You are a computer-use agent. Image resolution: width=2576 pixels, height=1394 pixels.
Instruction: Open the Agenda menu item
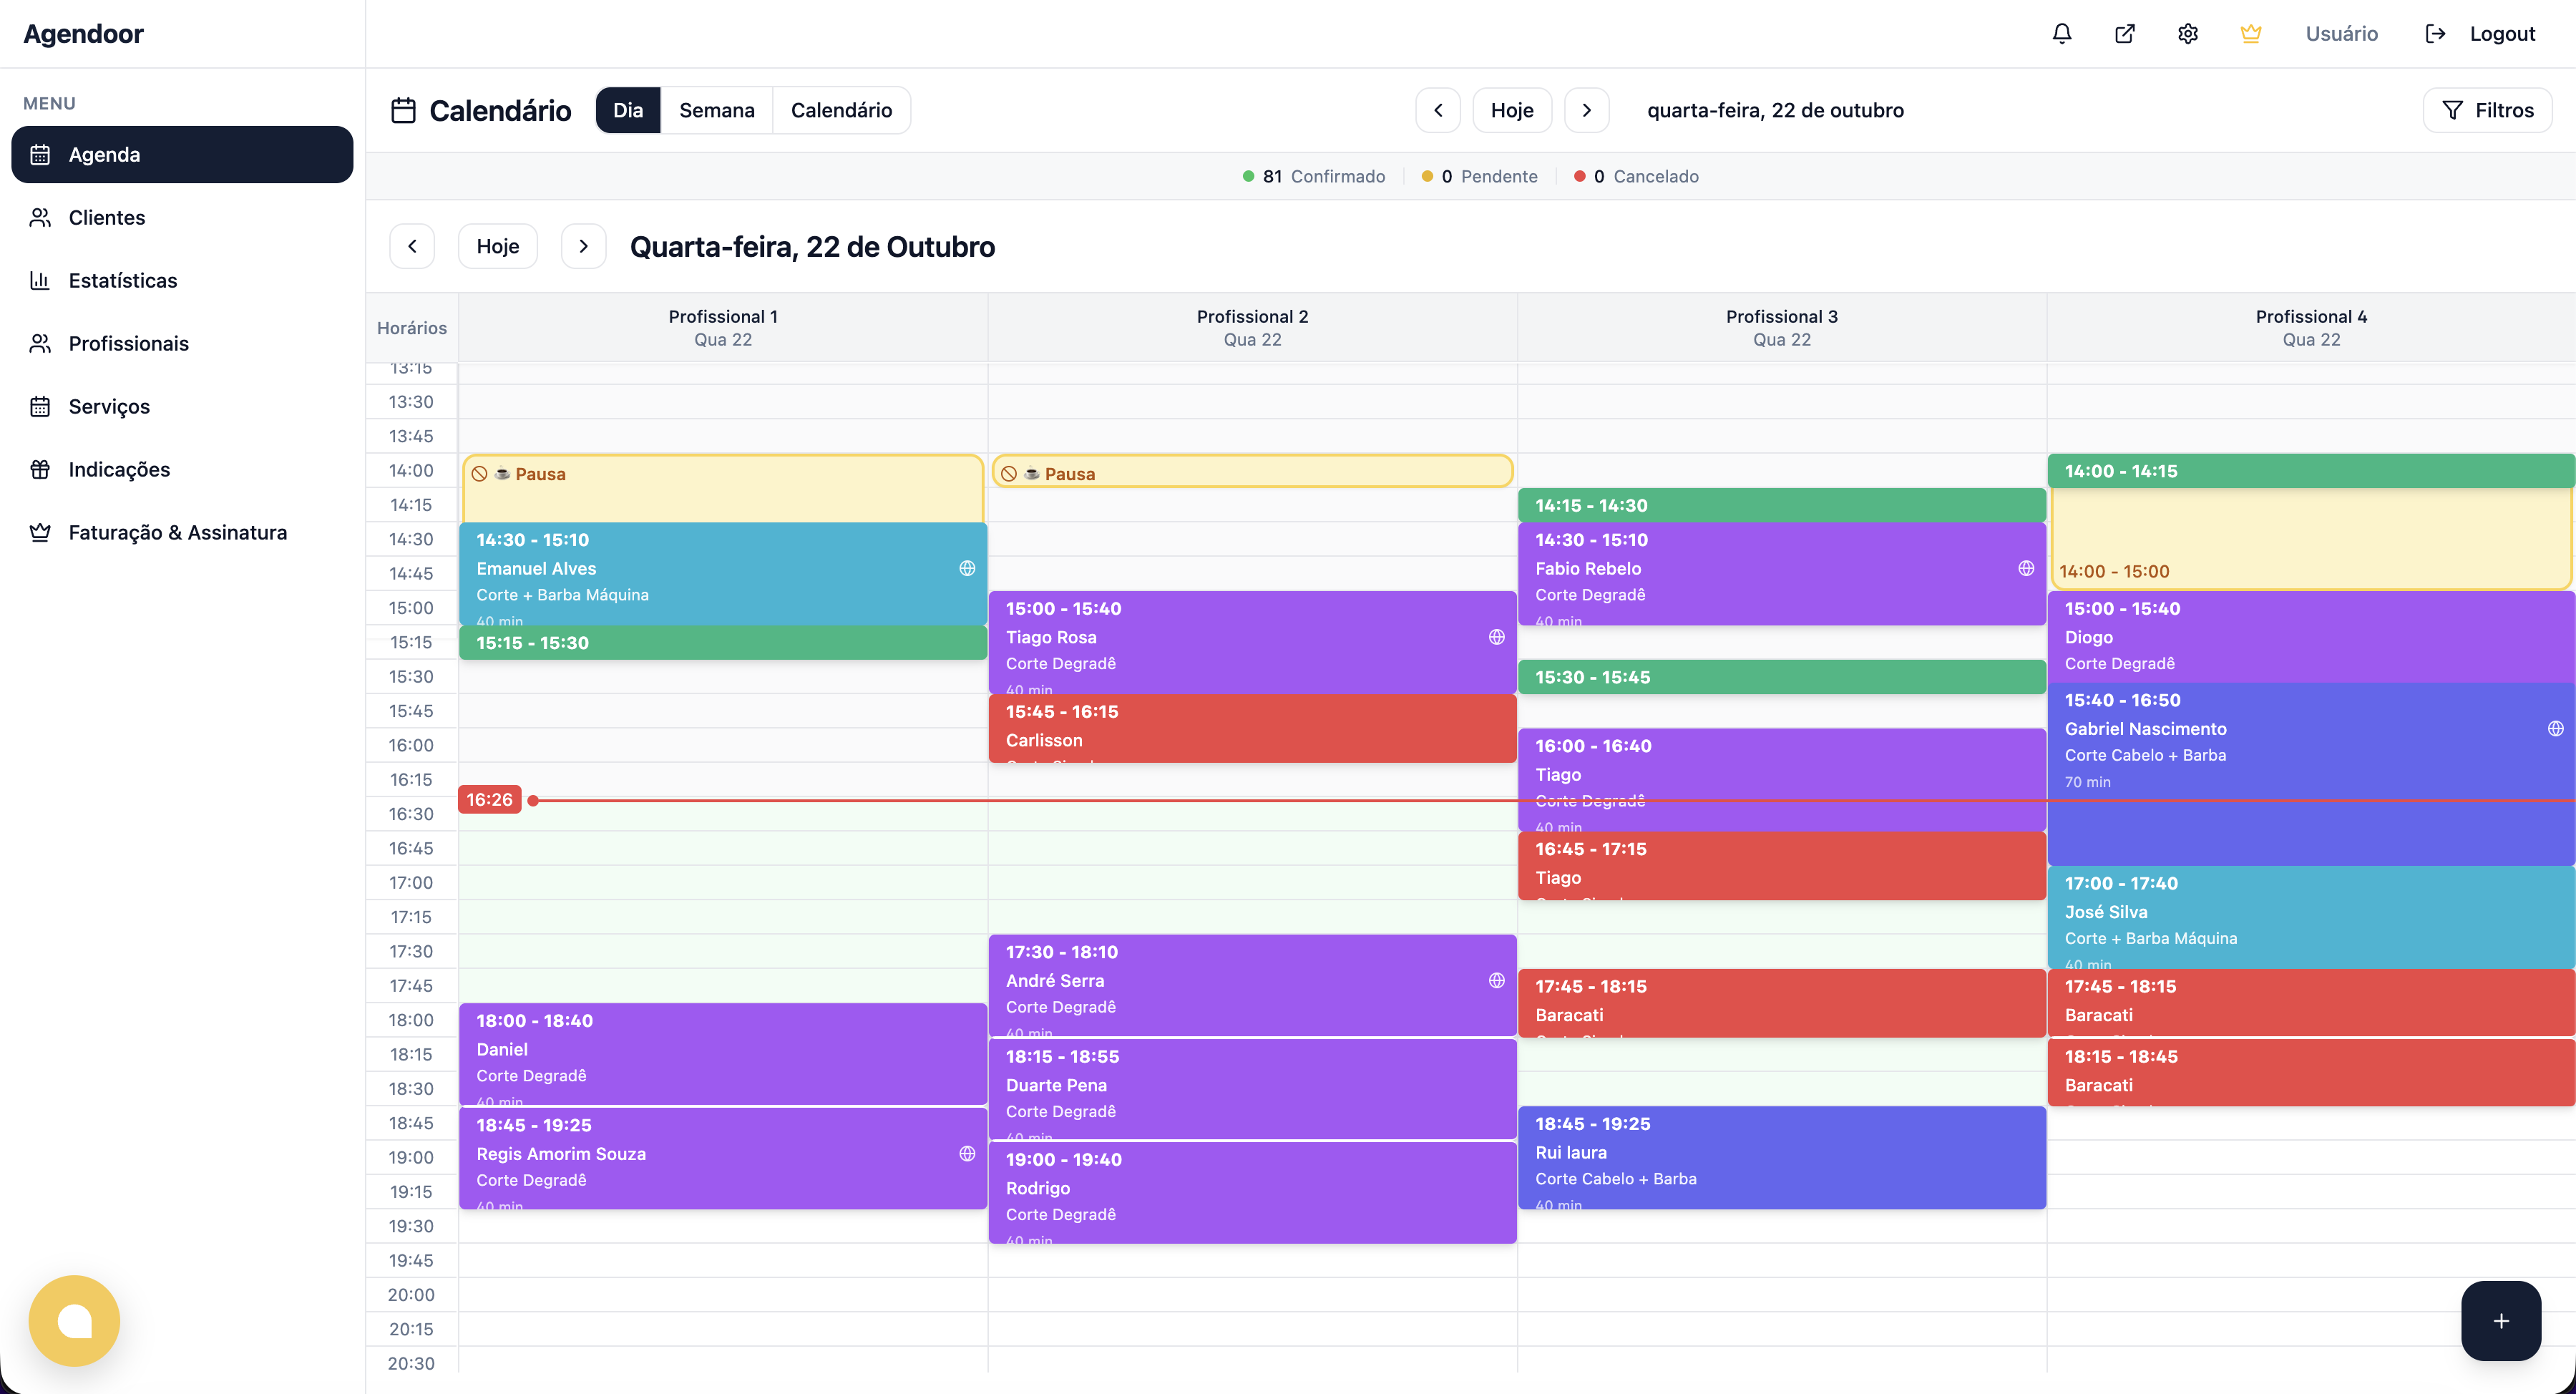pos(182,154)
